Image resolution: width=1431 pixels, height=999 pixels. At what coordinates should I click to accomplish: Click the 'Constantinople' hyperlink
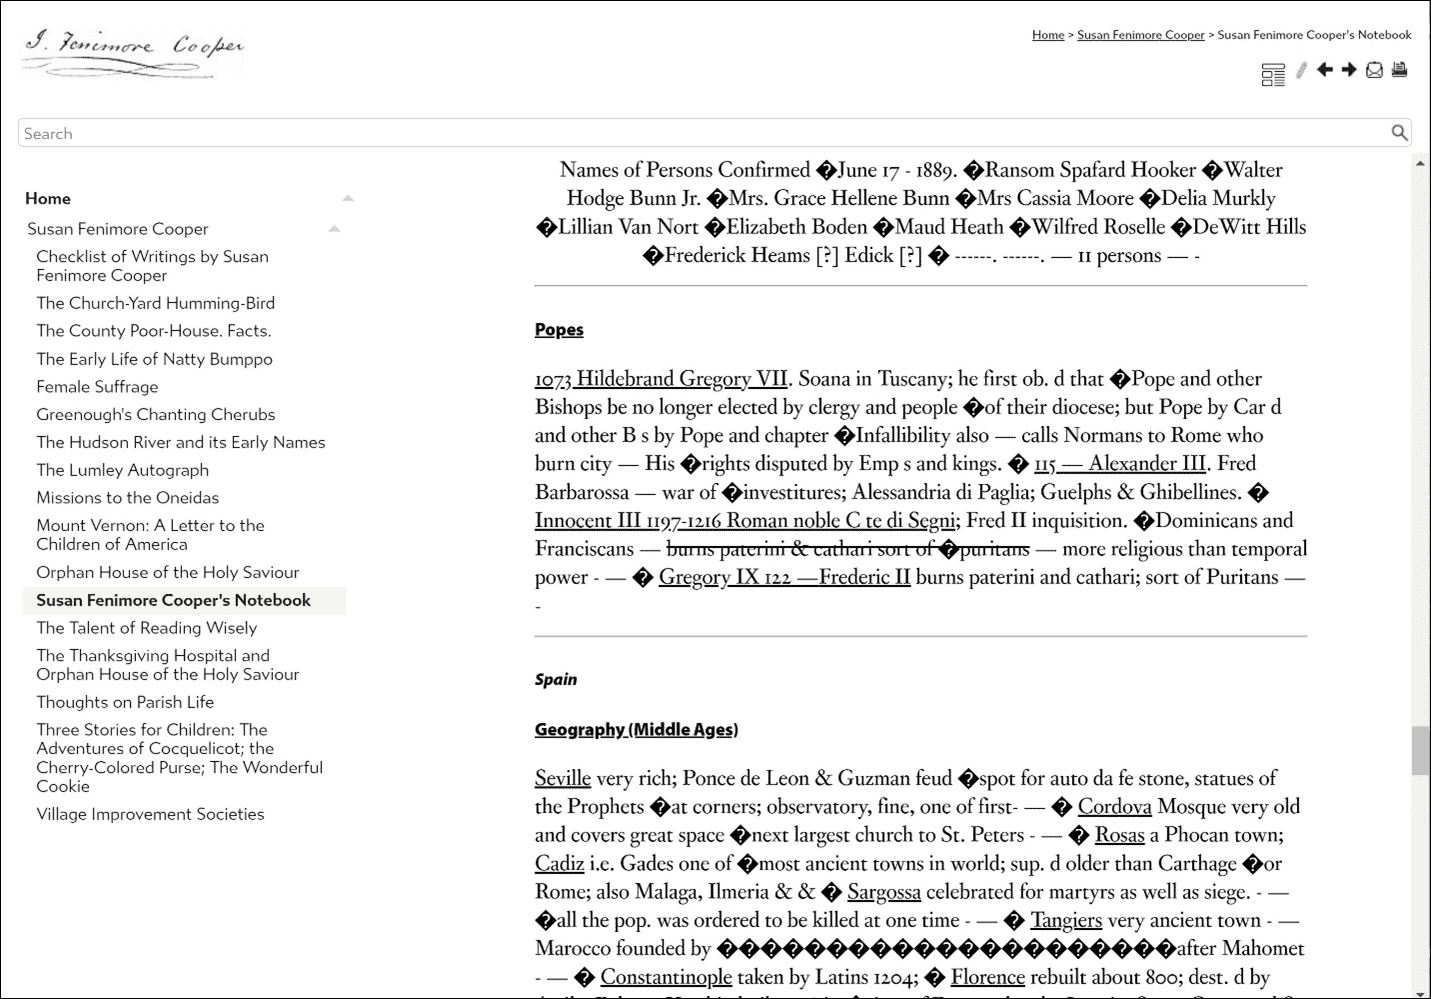coord(666,977)
